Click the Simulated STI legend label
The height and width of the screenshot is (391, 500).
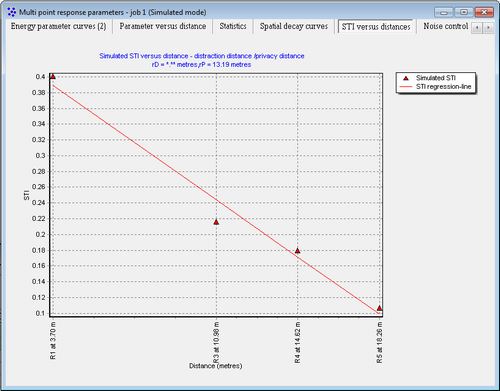pyautogui.click(x=436, y=78)
